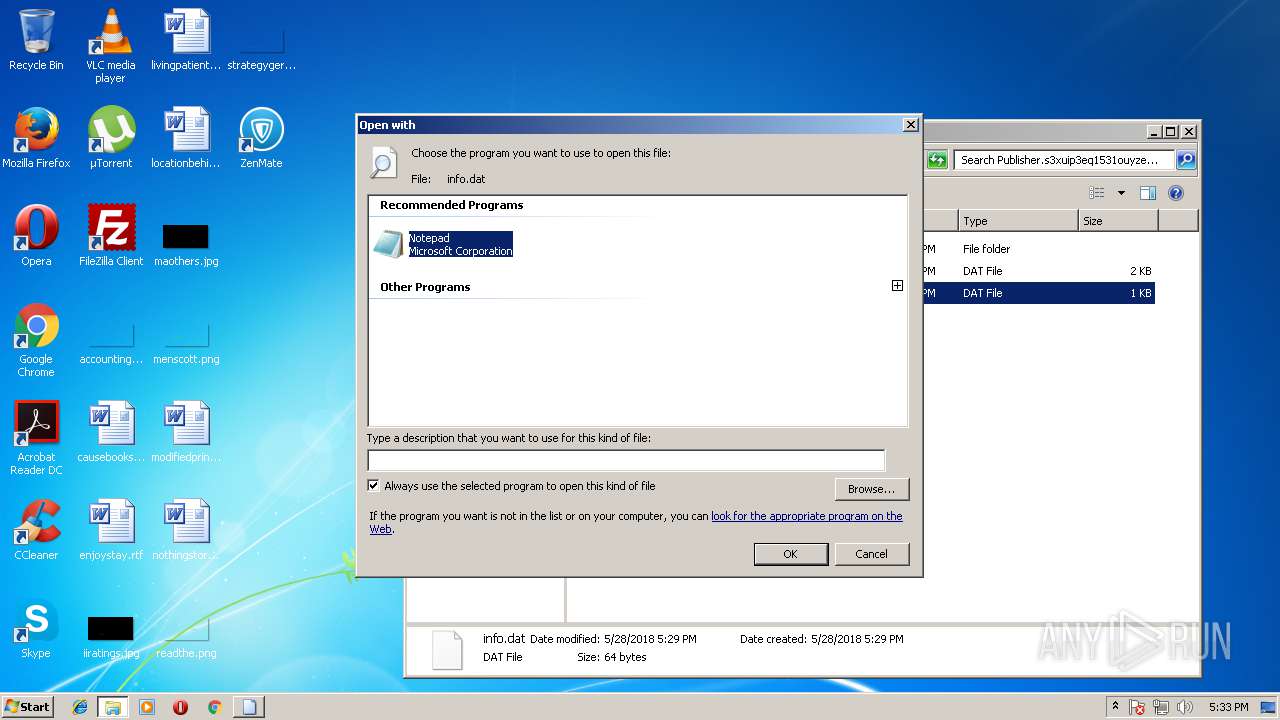Open menscott.png on desktop

click(x=186, y=343)
